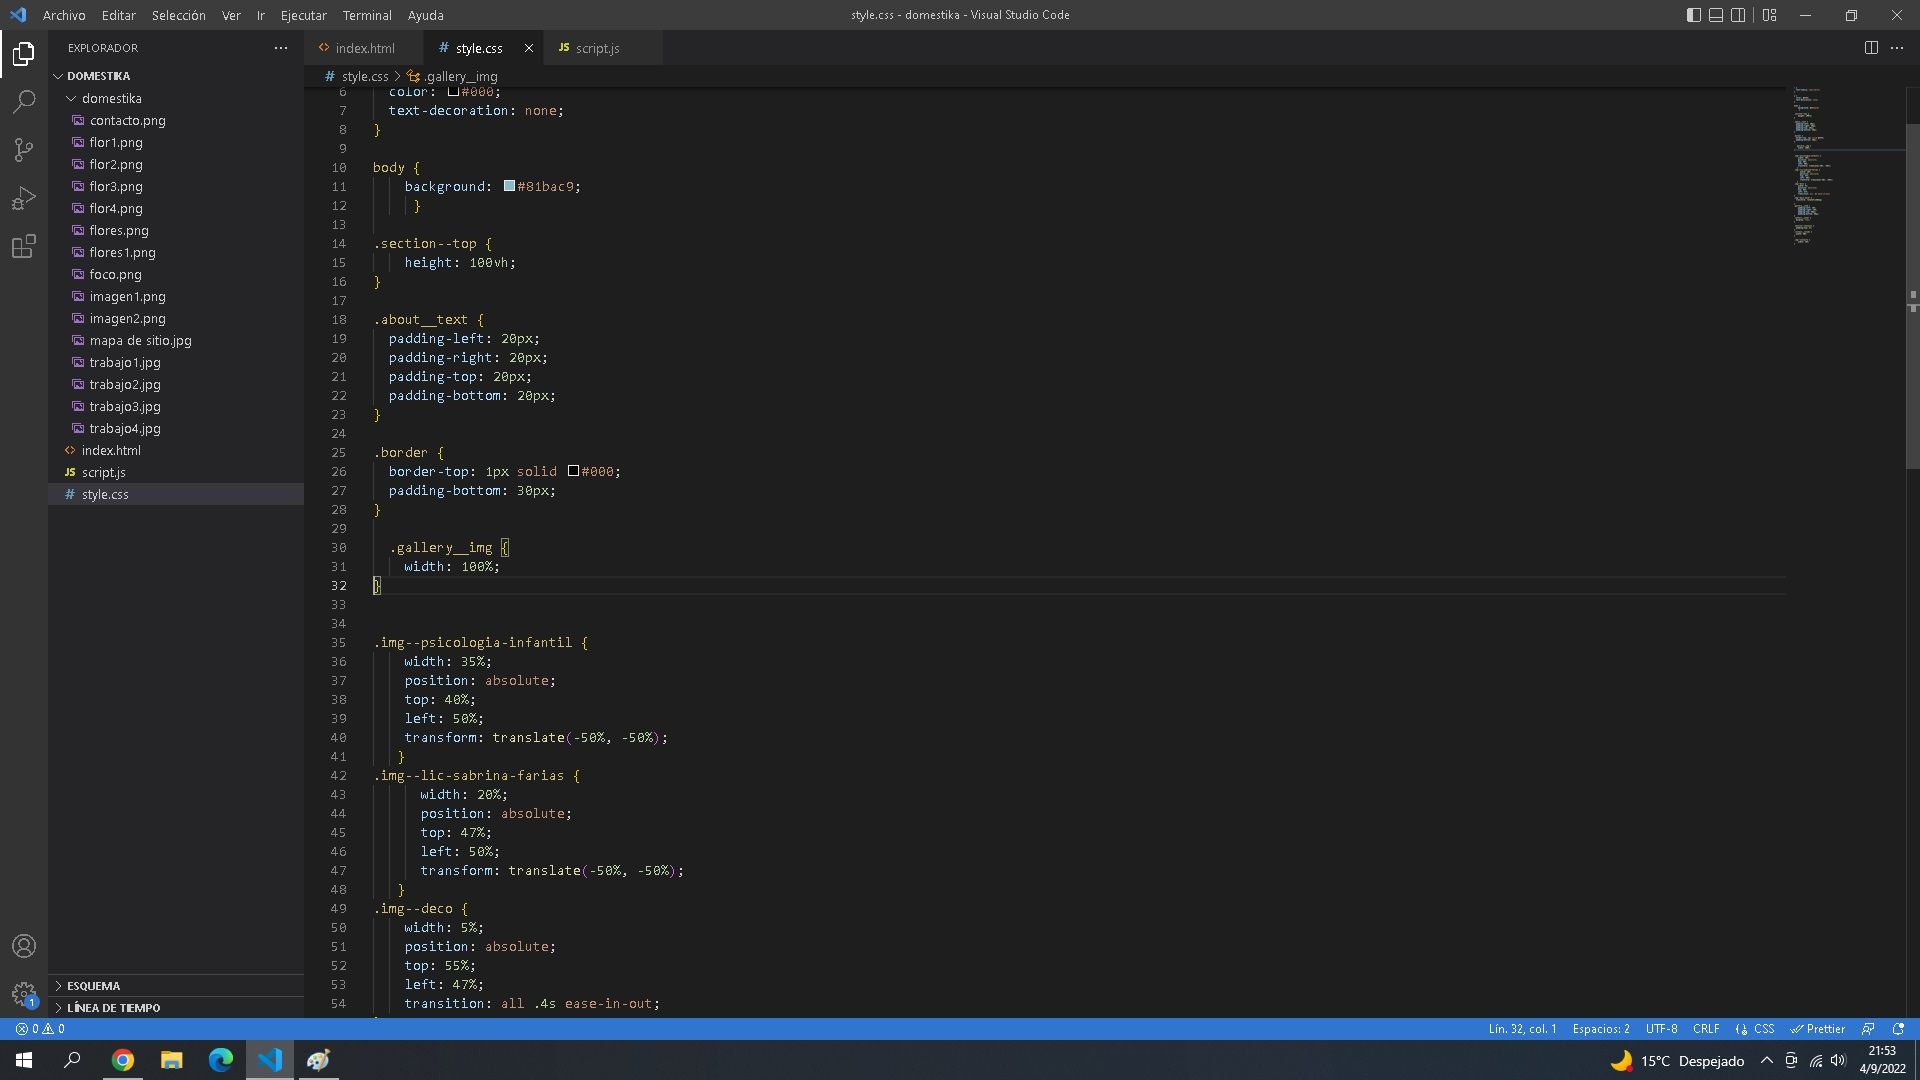This screenshot has width=1920, height=1080.
Task: Open the Search view in activity bar
Action: pyautogui.click(x=24, y=101)
